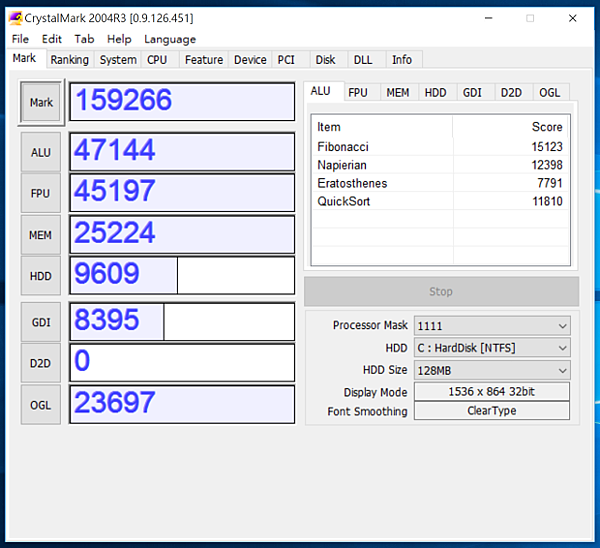Click the Score column header
The image size is (600, 548).
(x=510, y=127)
